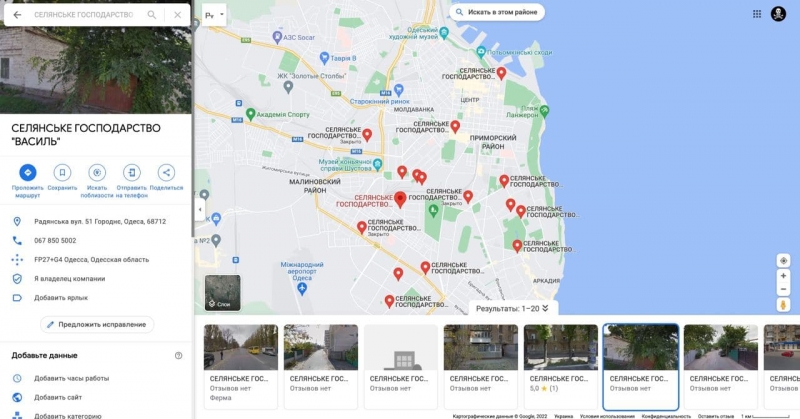Click Search this area button
The height and width of the screenshot is (419, 800).
pos(497,12)
